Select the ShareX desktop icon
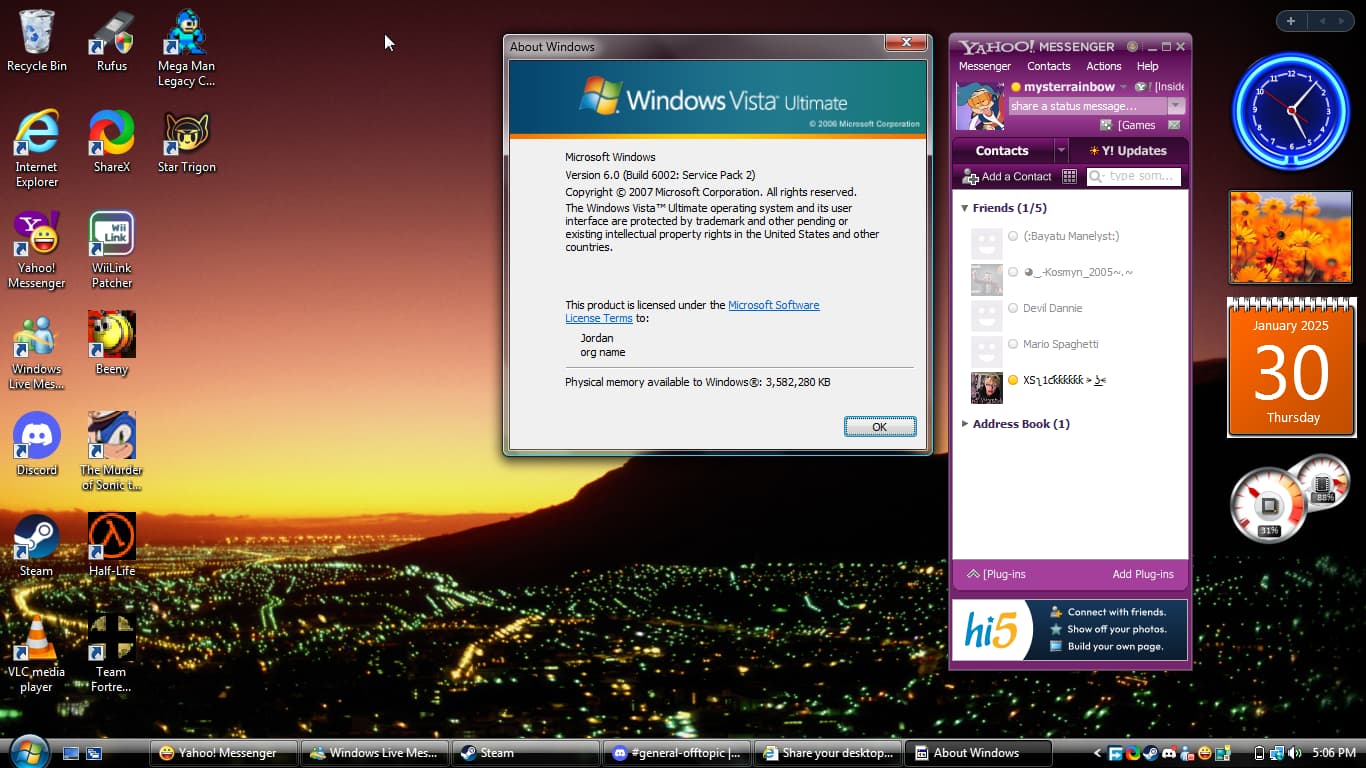1366x768 pixels. 112,141
